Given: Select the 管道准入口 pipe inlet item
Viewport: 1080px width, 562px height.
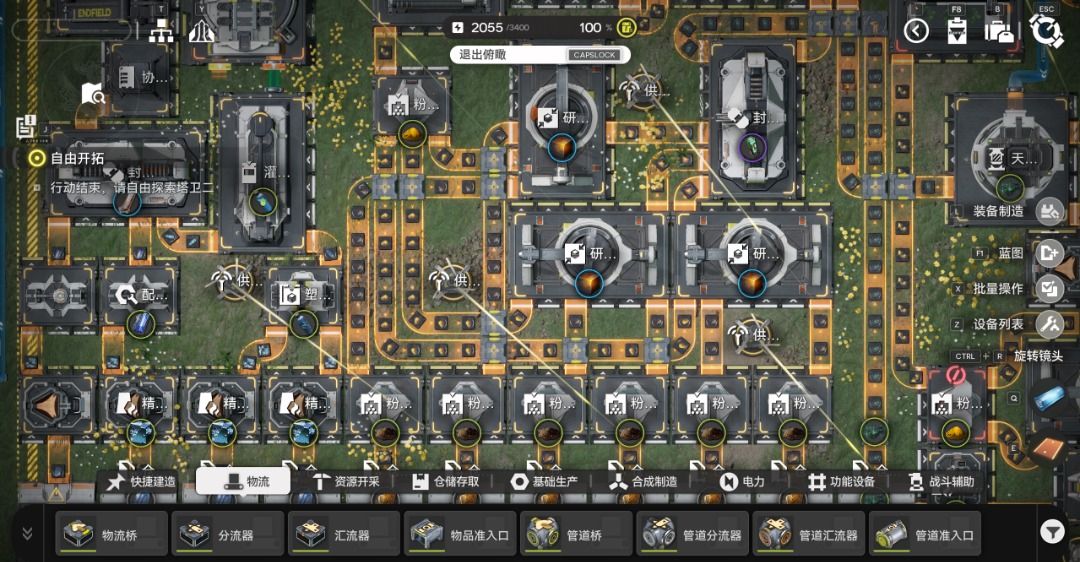Looking at the screenshot, I should [x=925, y=534].
